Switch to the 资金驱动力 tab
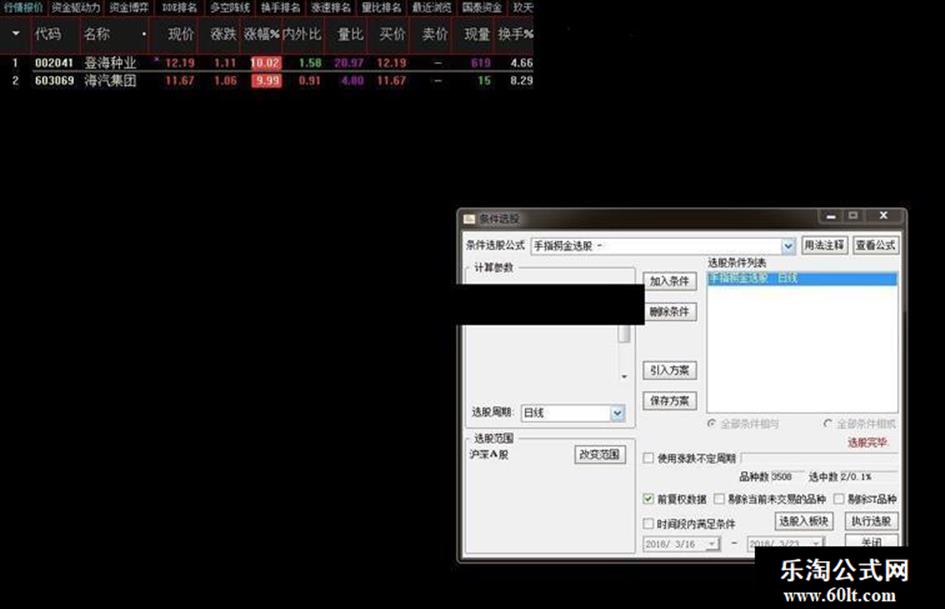The width and height of the screenshot is (945, 609). [75, 7]
